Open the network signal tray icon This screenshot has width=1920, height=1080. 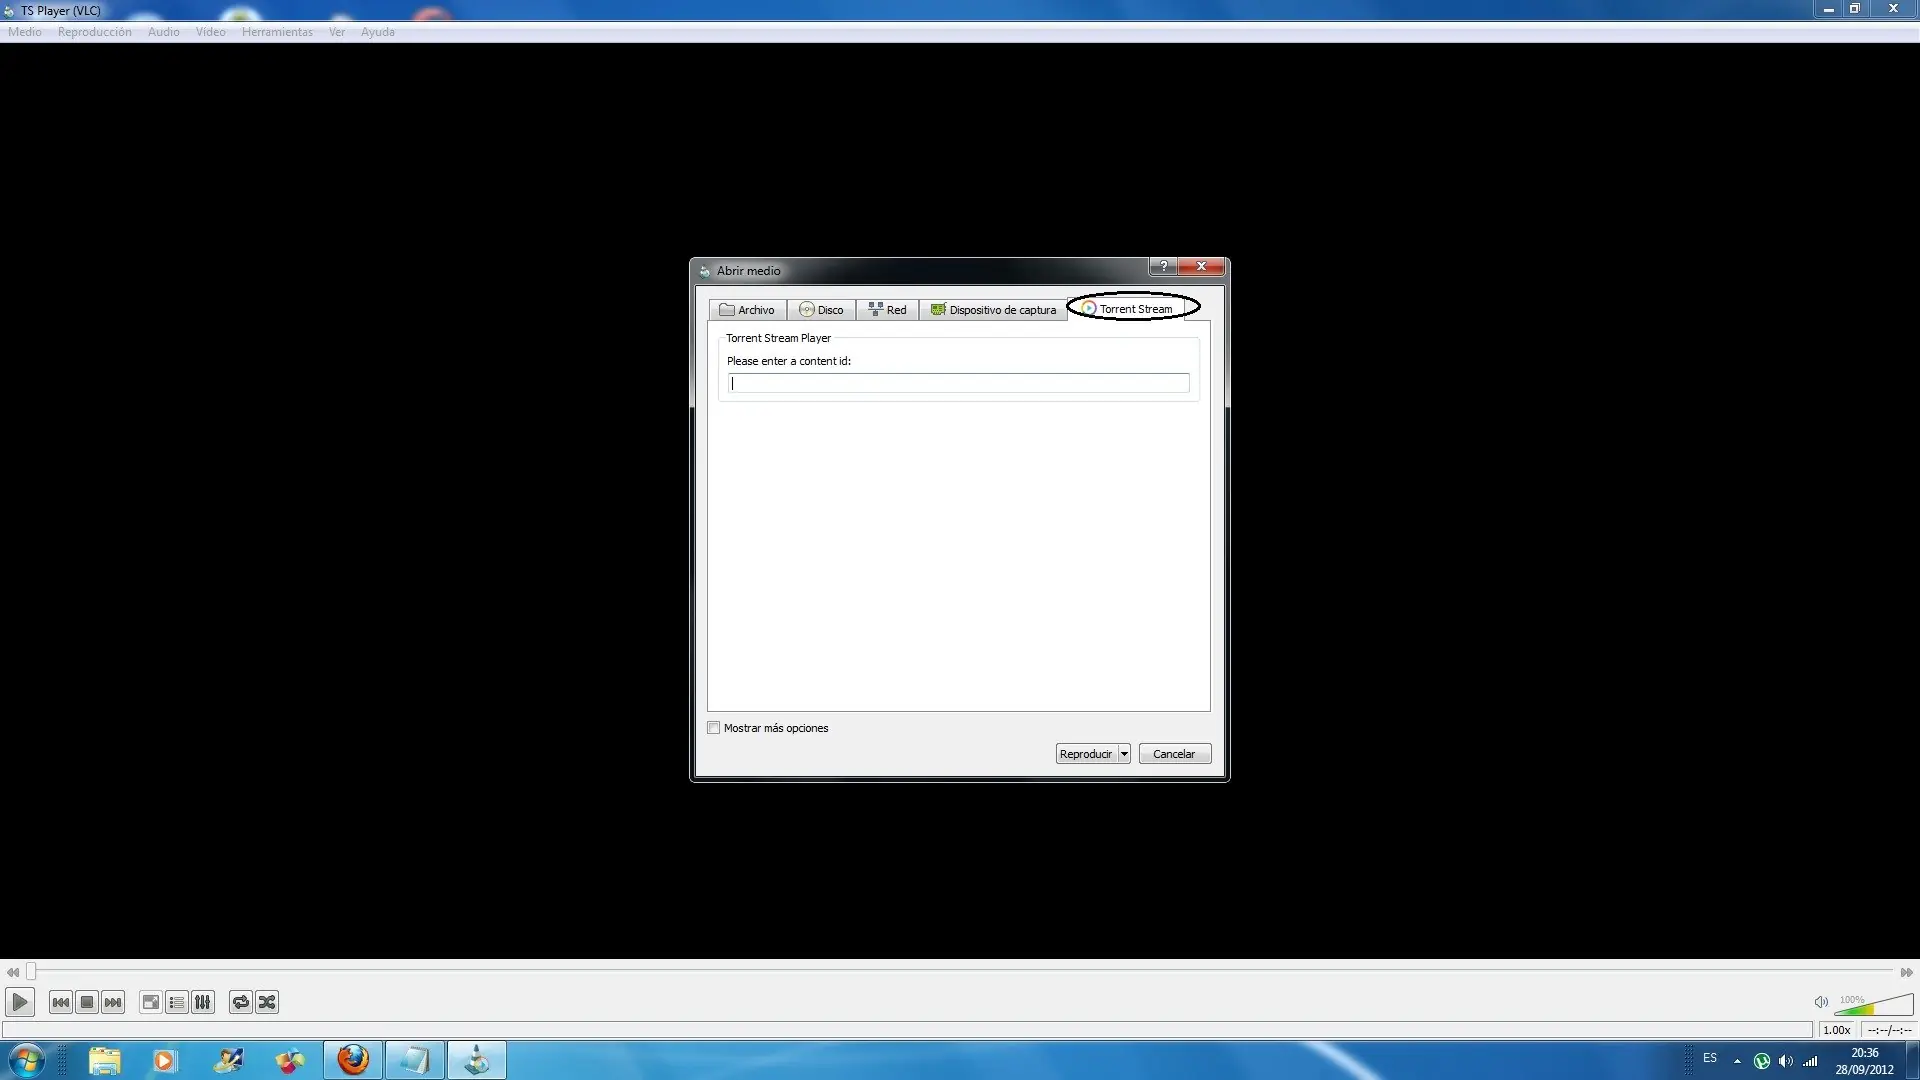coord(1811,1061)
